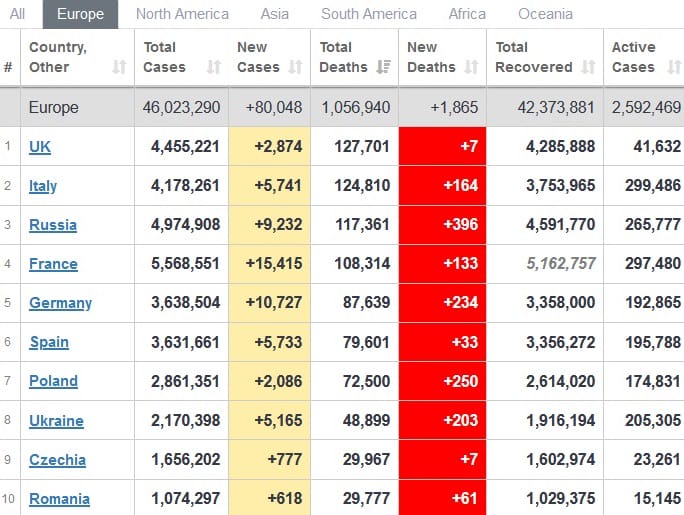Sort by Country, Other arrow icon
This screenshot has width=684, height=515.
pyautogui.click(x=119, y=67)
